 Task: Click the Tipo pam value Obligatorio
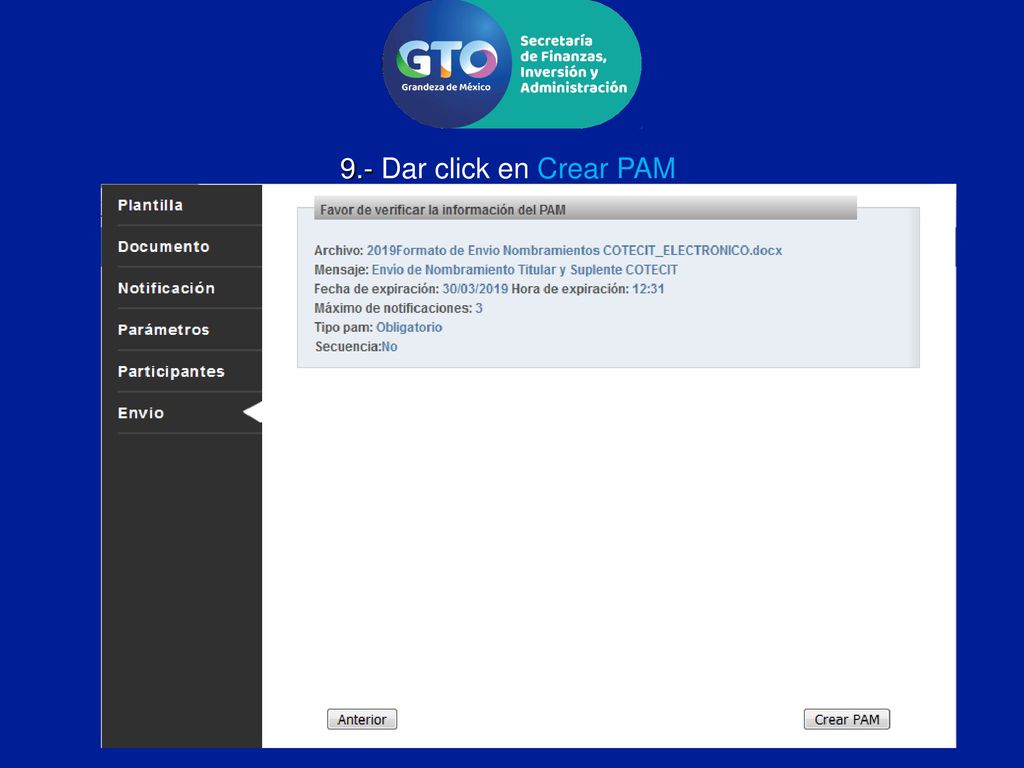point(409,327)
